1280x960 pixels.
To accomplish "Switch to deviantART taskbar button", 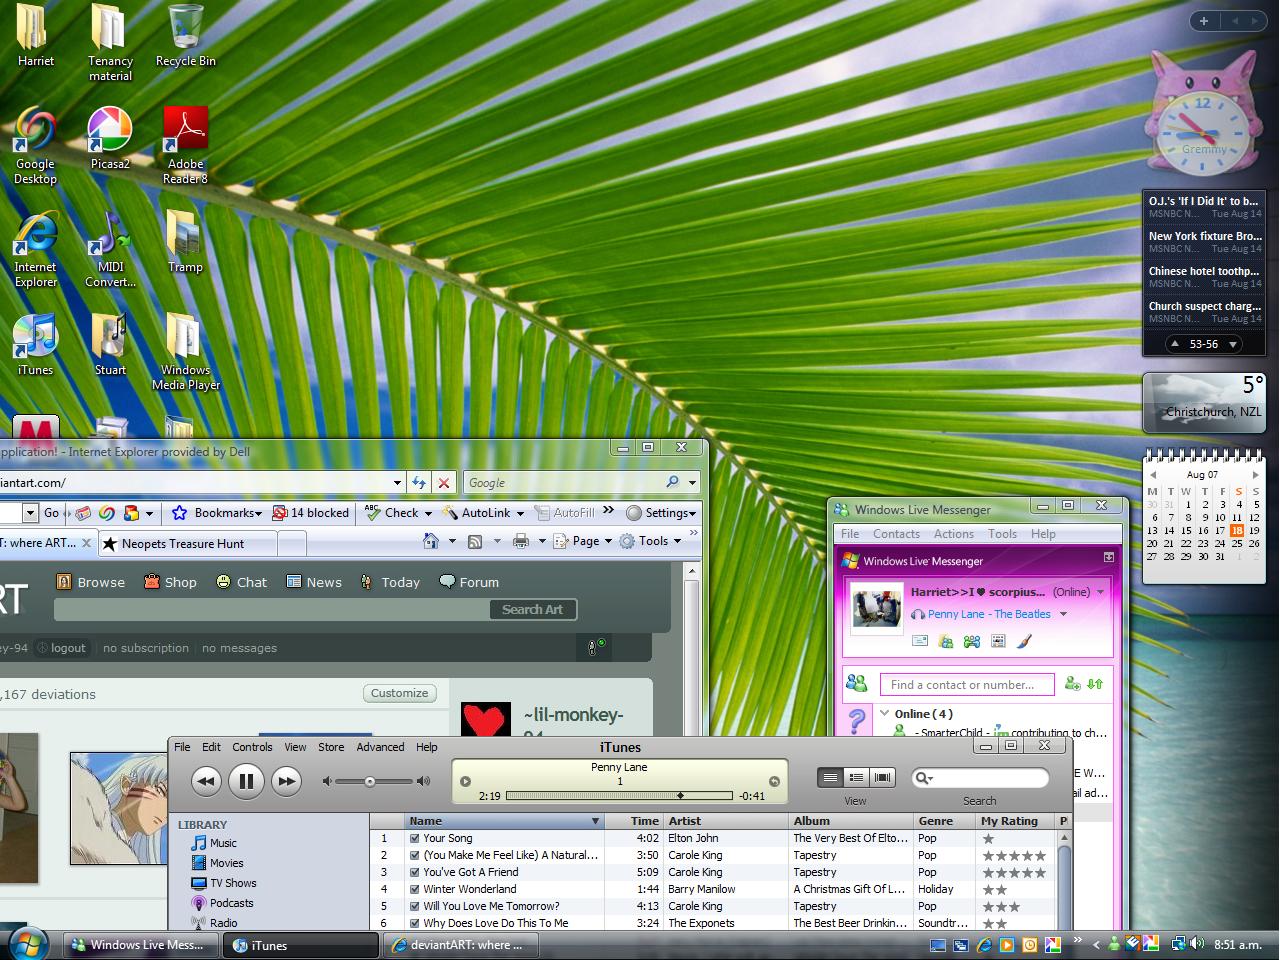I will (461, 945).
